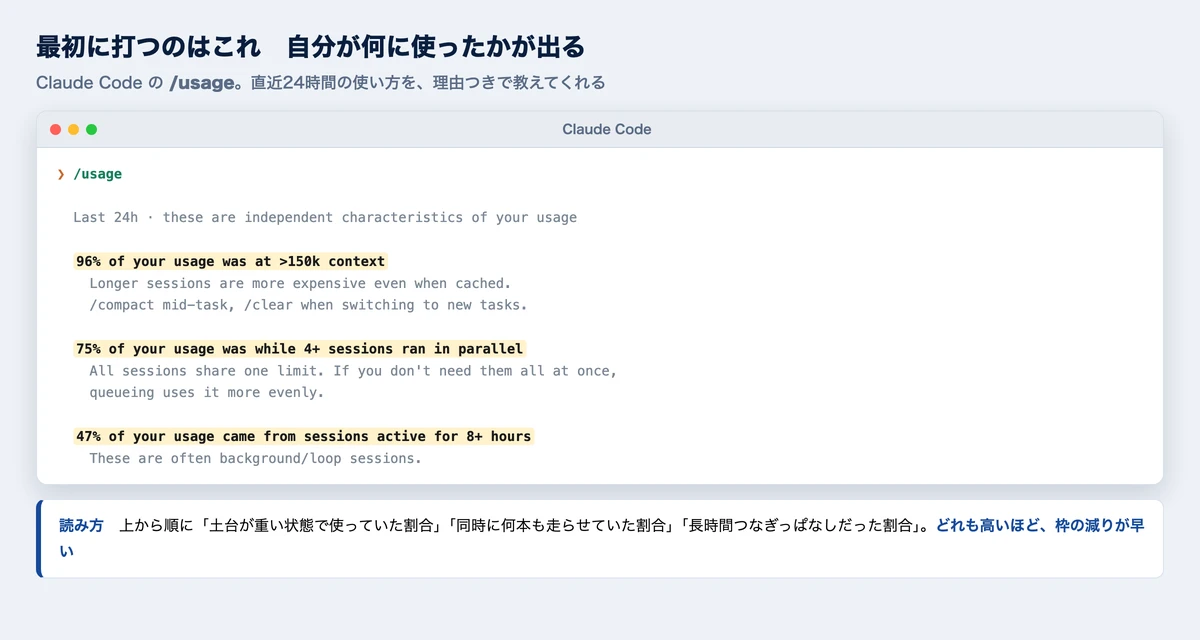Screen dimensions: 1200x640
Task: Select '75% of your usage was while 4+ sessions' line
Action: click(x=300, y=349)
